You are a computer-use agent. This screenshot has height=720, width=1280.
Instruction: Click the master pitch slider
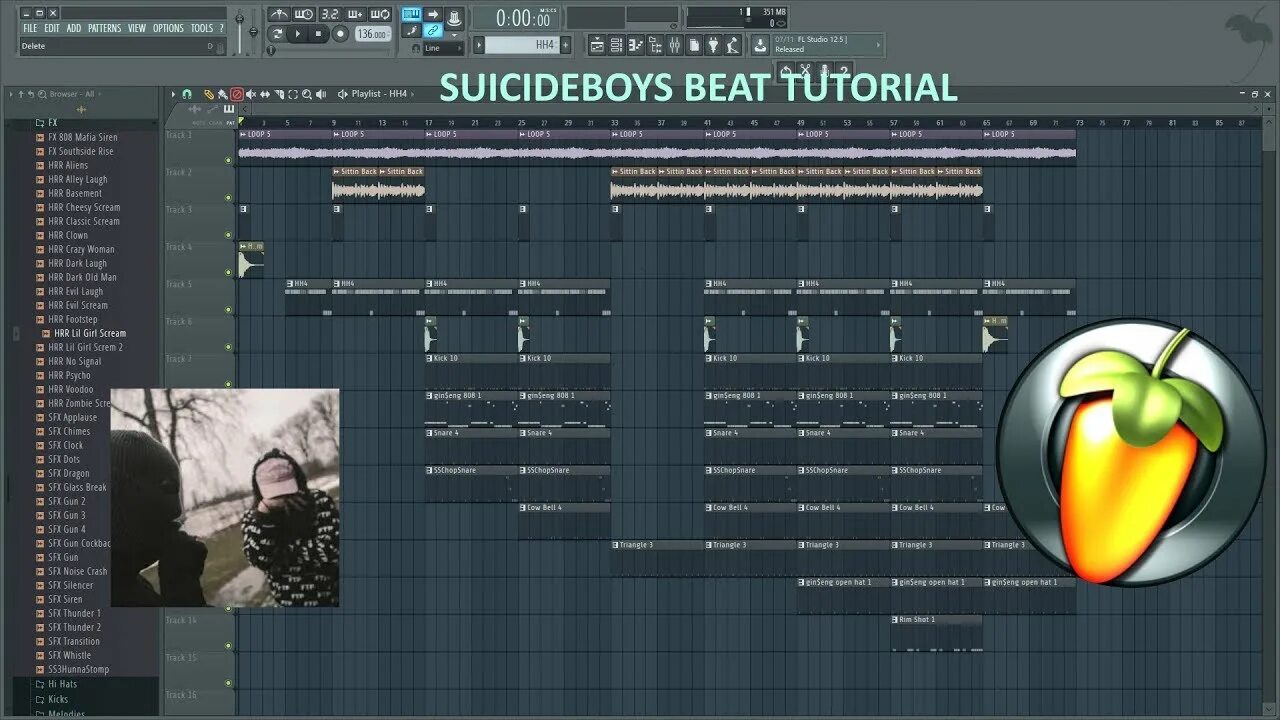[x=253, y=30]
